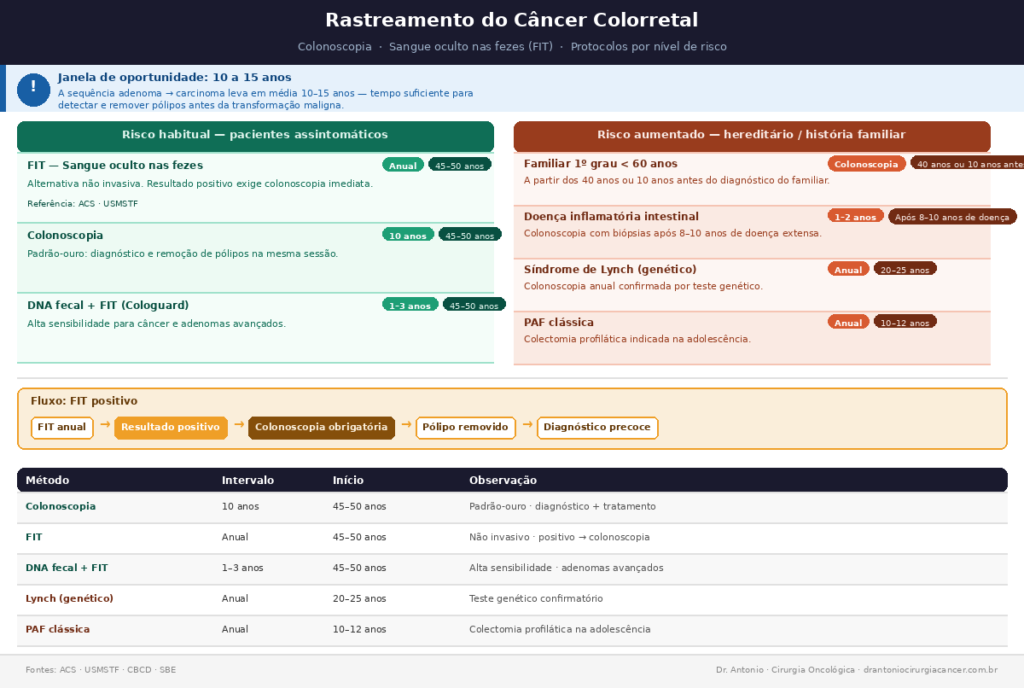Click the 'Observação' table column header
Screen dimensions: 1024x688
(503, 480)
